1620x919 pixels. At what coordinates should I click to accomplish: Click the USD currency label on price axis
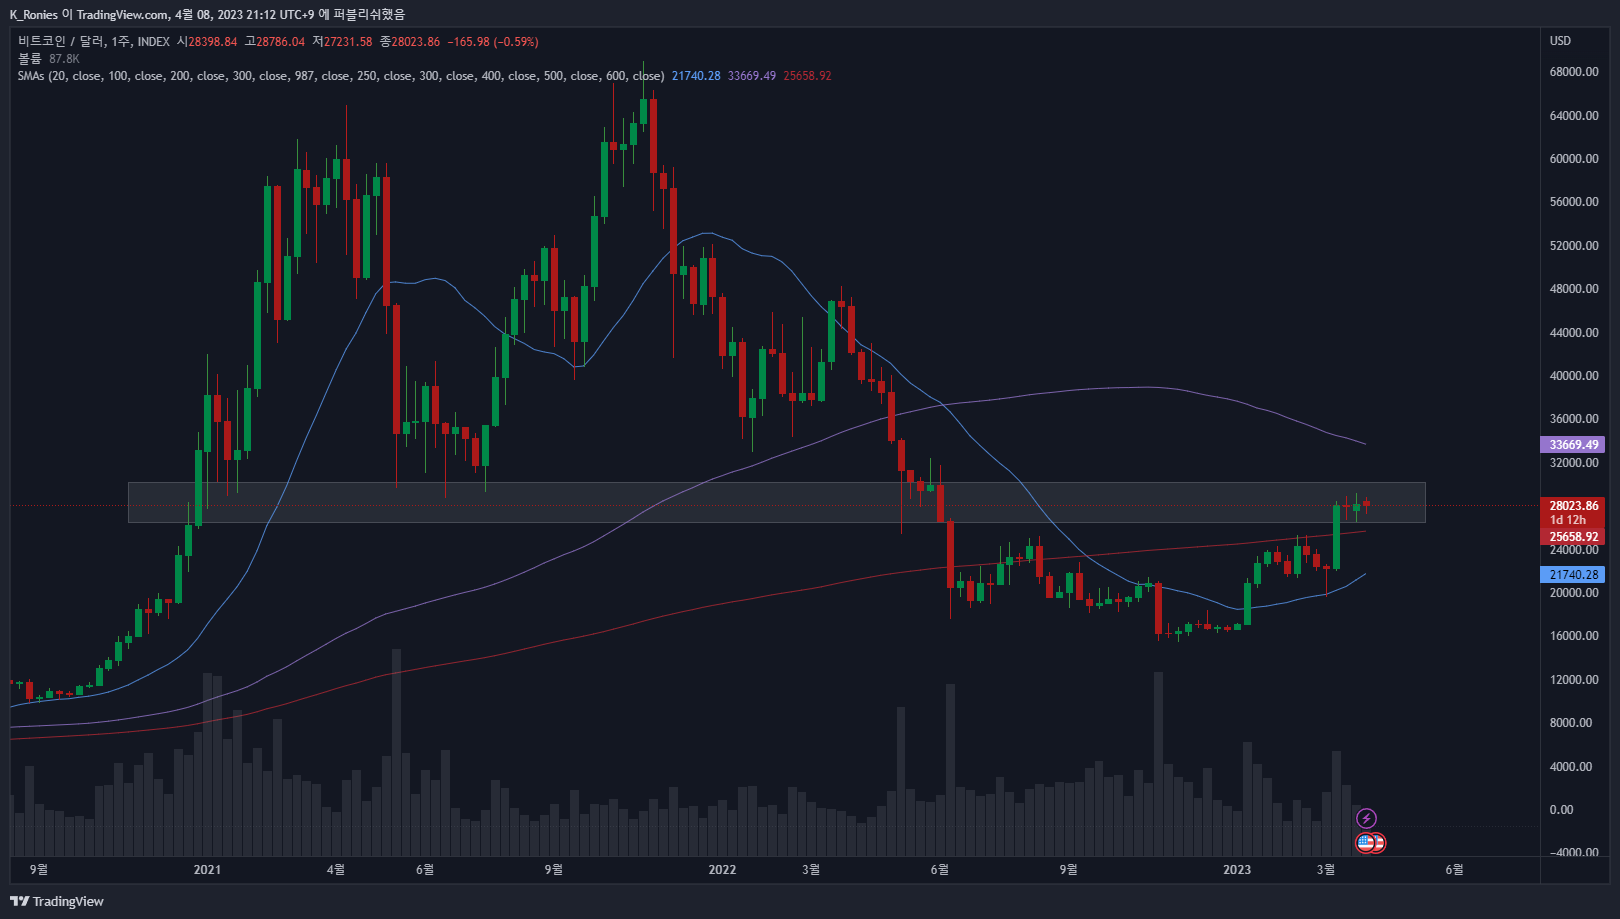pos(1560,41)
